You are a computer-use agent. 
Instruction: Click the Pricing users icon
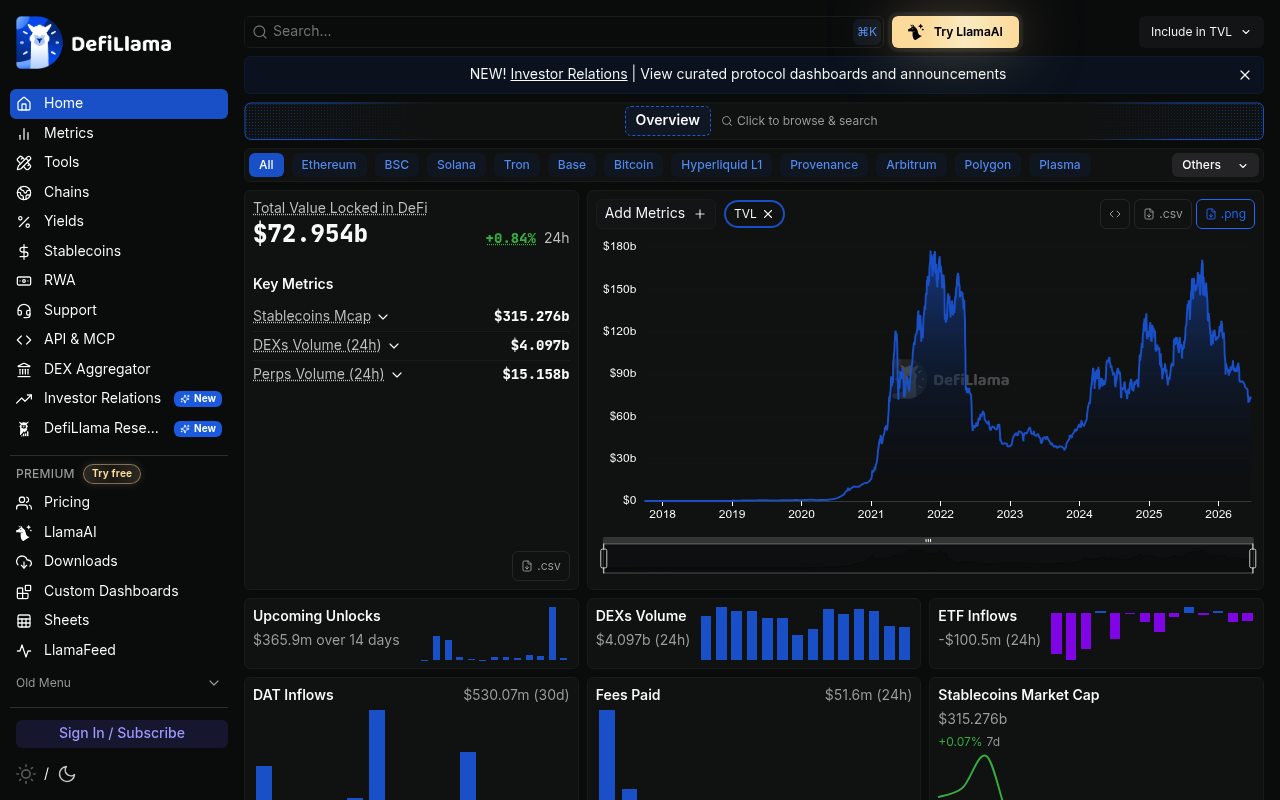[x=24, y=502]
